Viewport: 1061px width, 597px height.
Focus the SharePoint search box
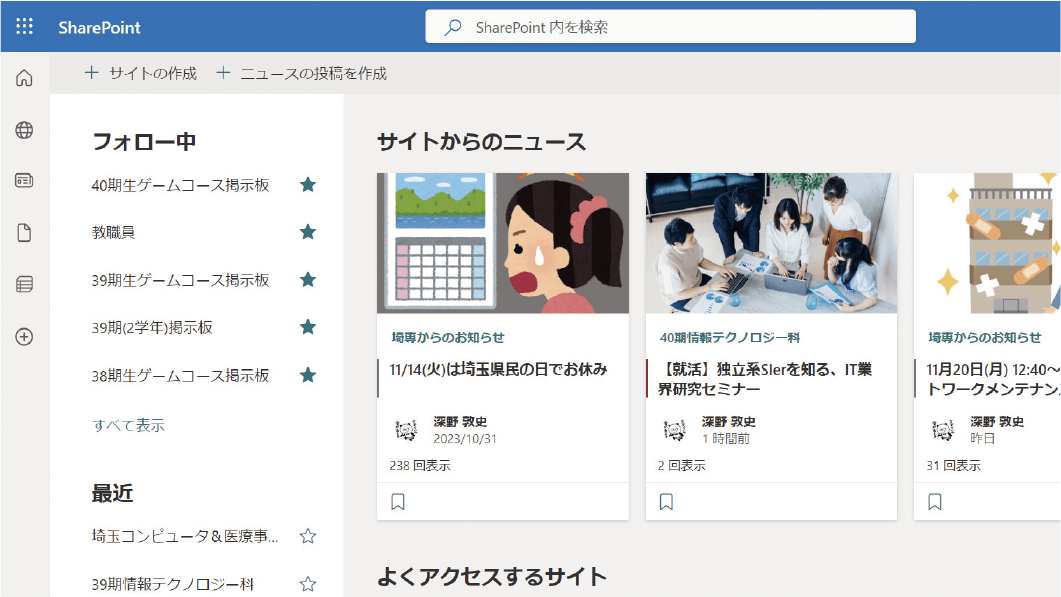click(x=670, y=27)
